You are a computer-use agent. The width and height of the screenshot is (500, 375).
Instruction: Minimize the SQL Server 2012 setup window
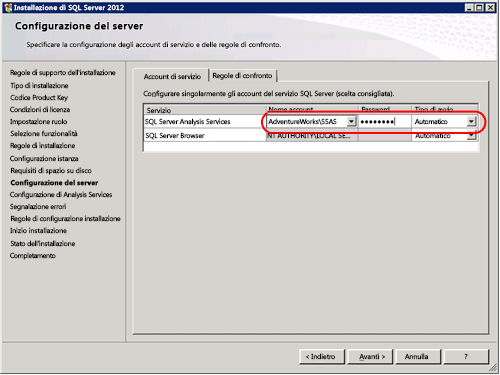[469, 7]
